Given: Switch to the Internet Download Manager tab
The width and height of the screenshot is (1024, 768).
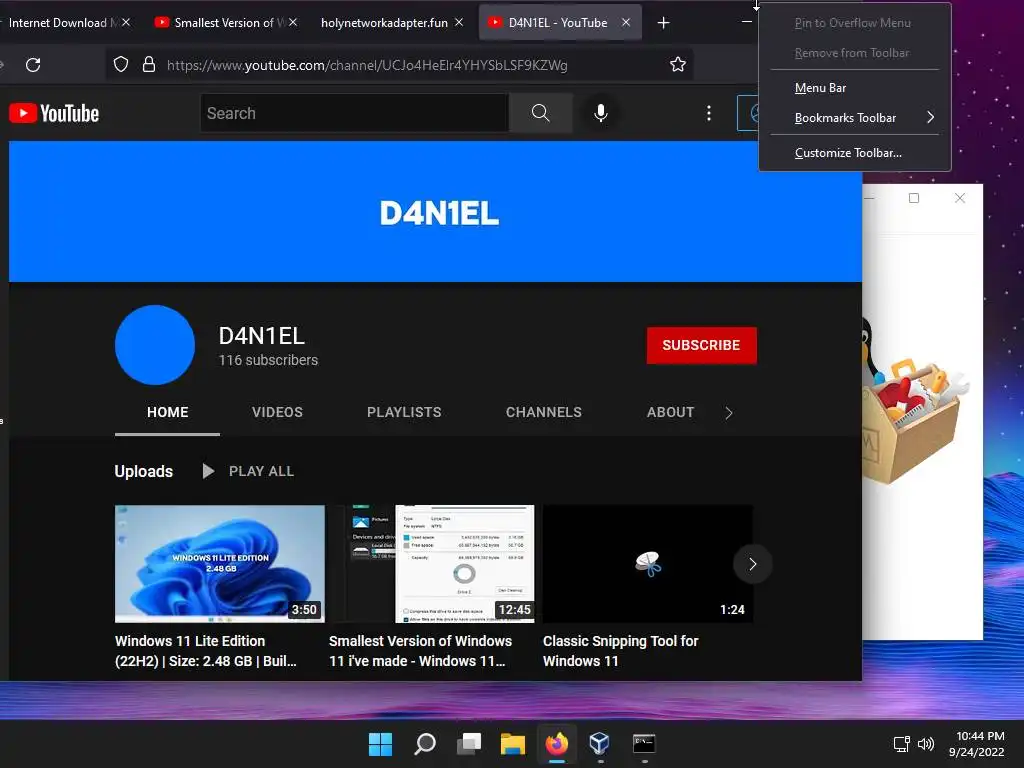Looking at the screenshot, I should click(61, 23).
